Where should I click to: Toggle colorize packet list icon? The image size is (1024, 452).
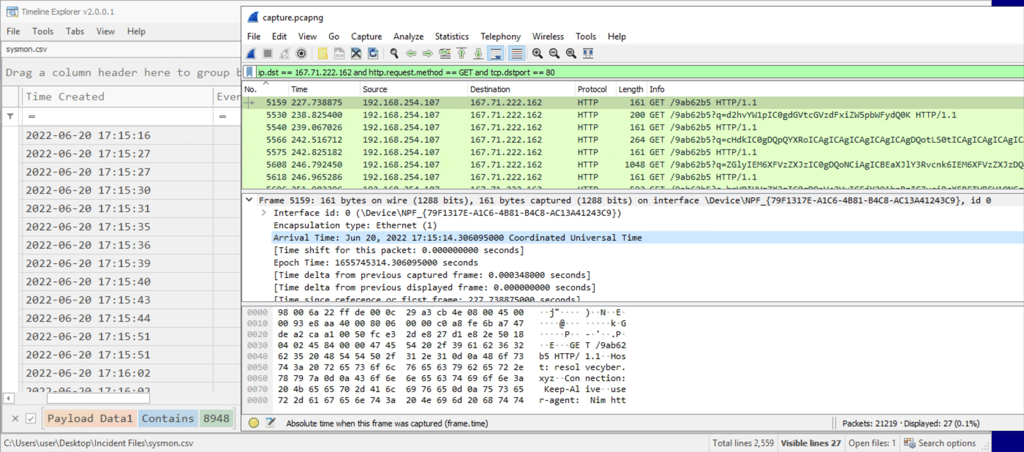pos(516,54)
